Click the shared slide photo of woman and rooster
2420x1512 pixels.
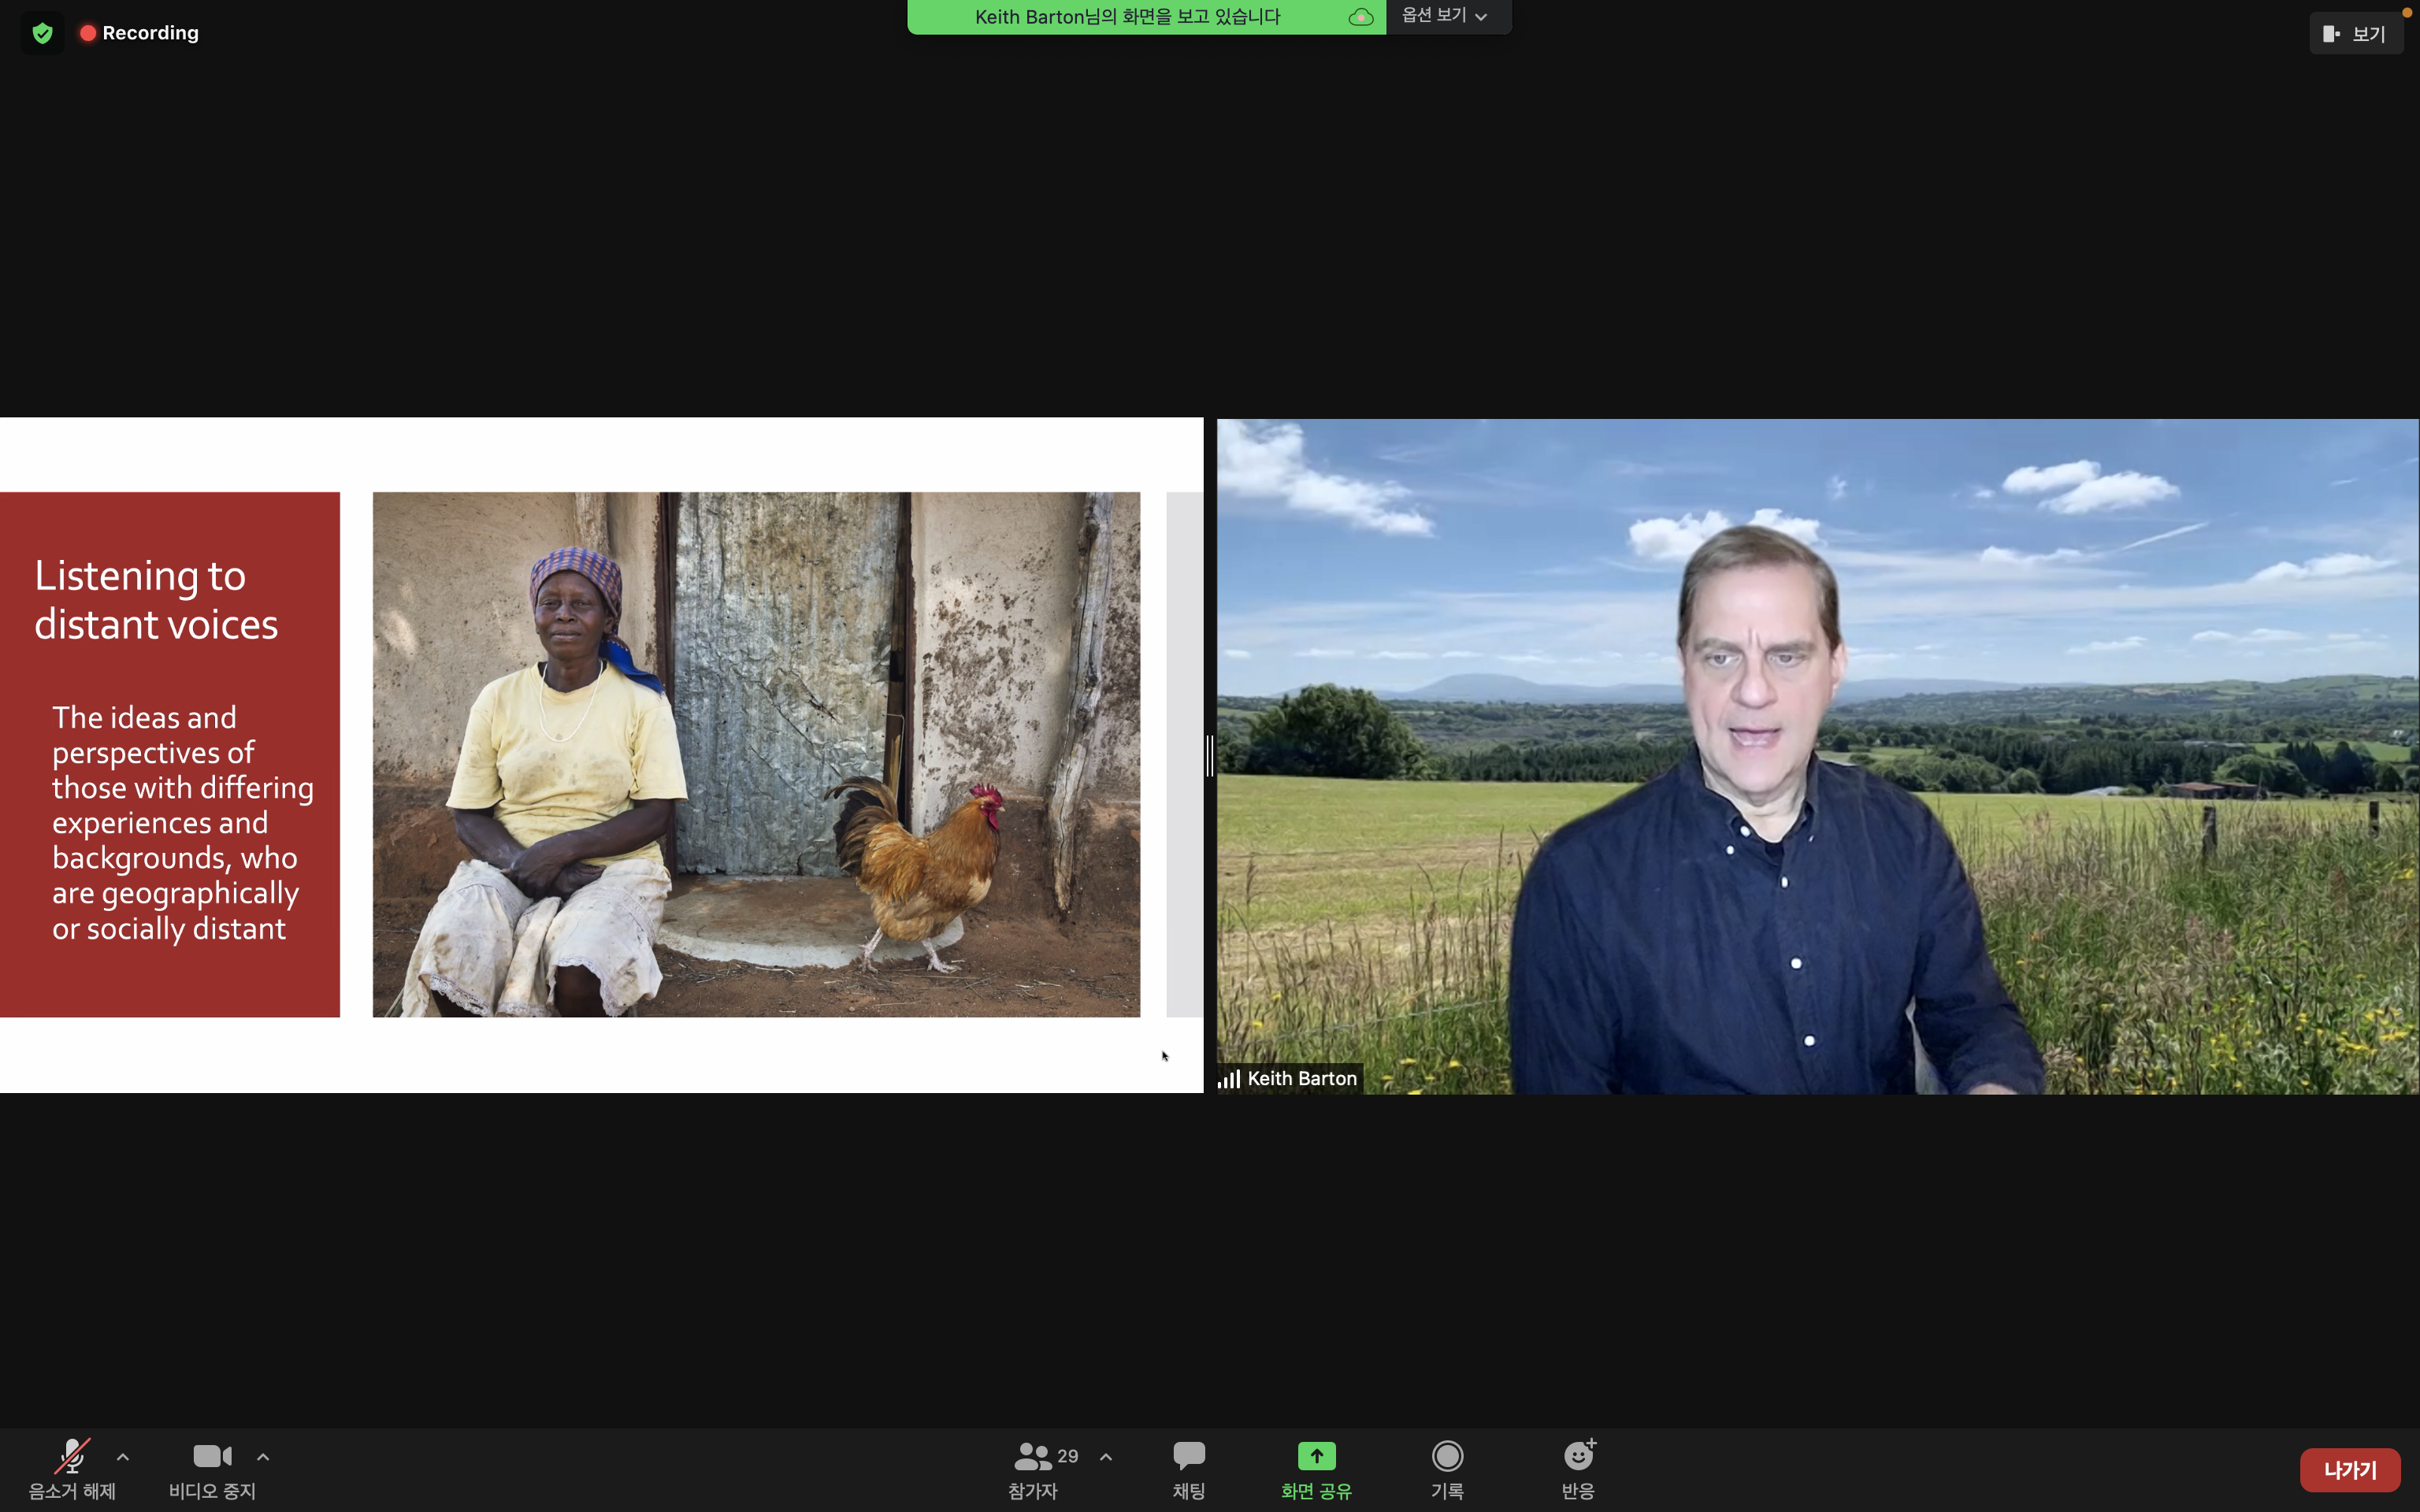[x=756, y=754]
